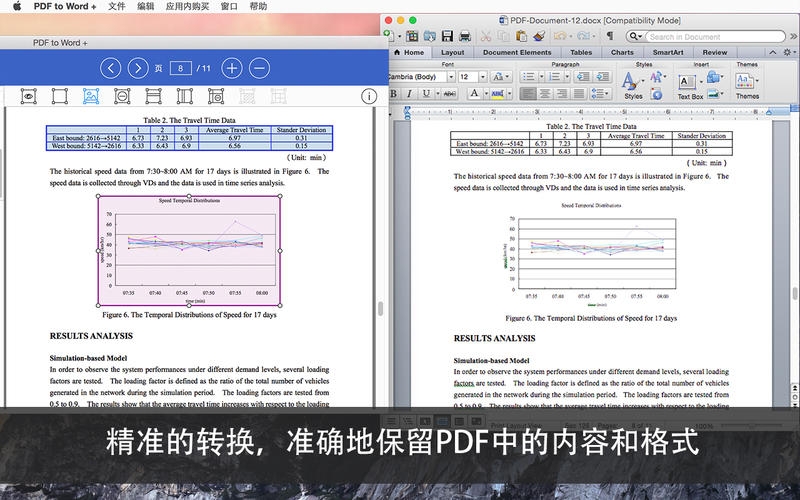800x500 pixels.
Task: Click the decrease indent icon
Action: pyautogui.click(x=582, y=77)
